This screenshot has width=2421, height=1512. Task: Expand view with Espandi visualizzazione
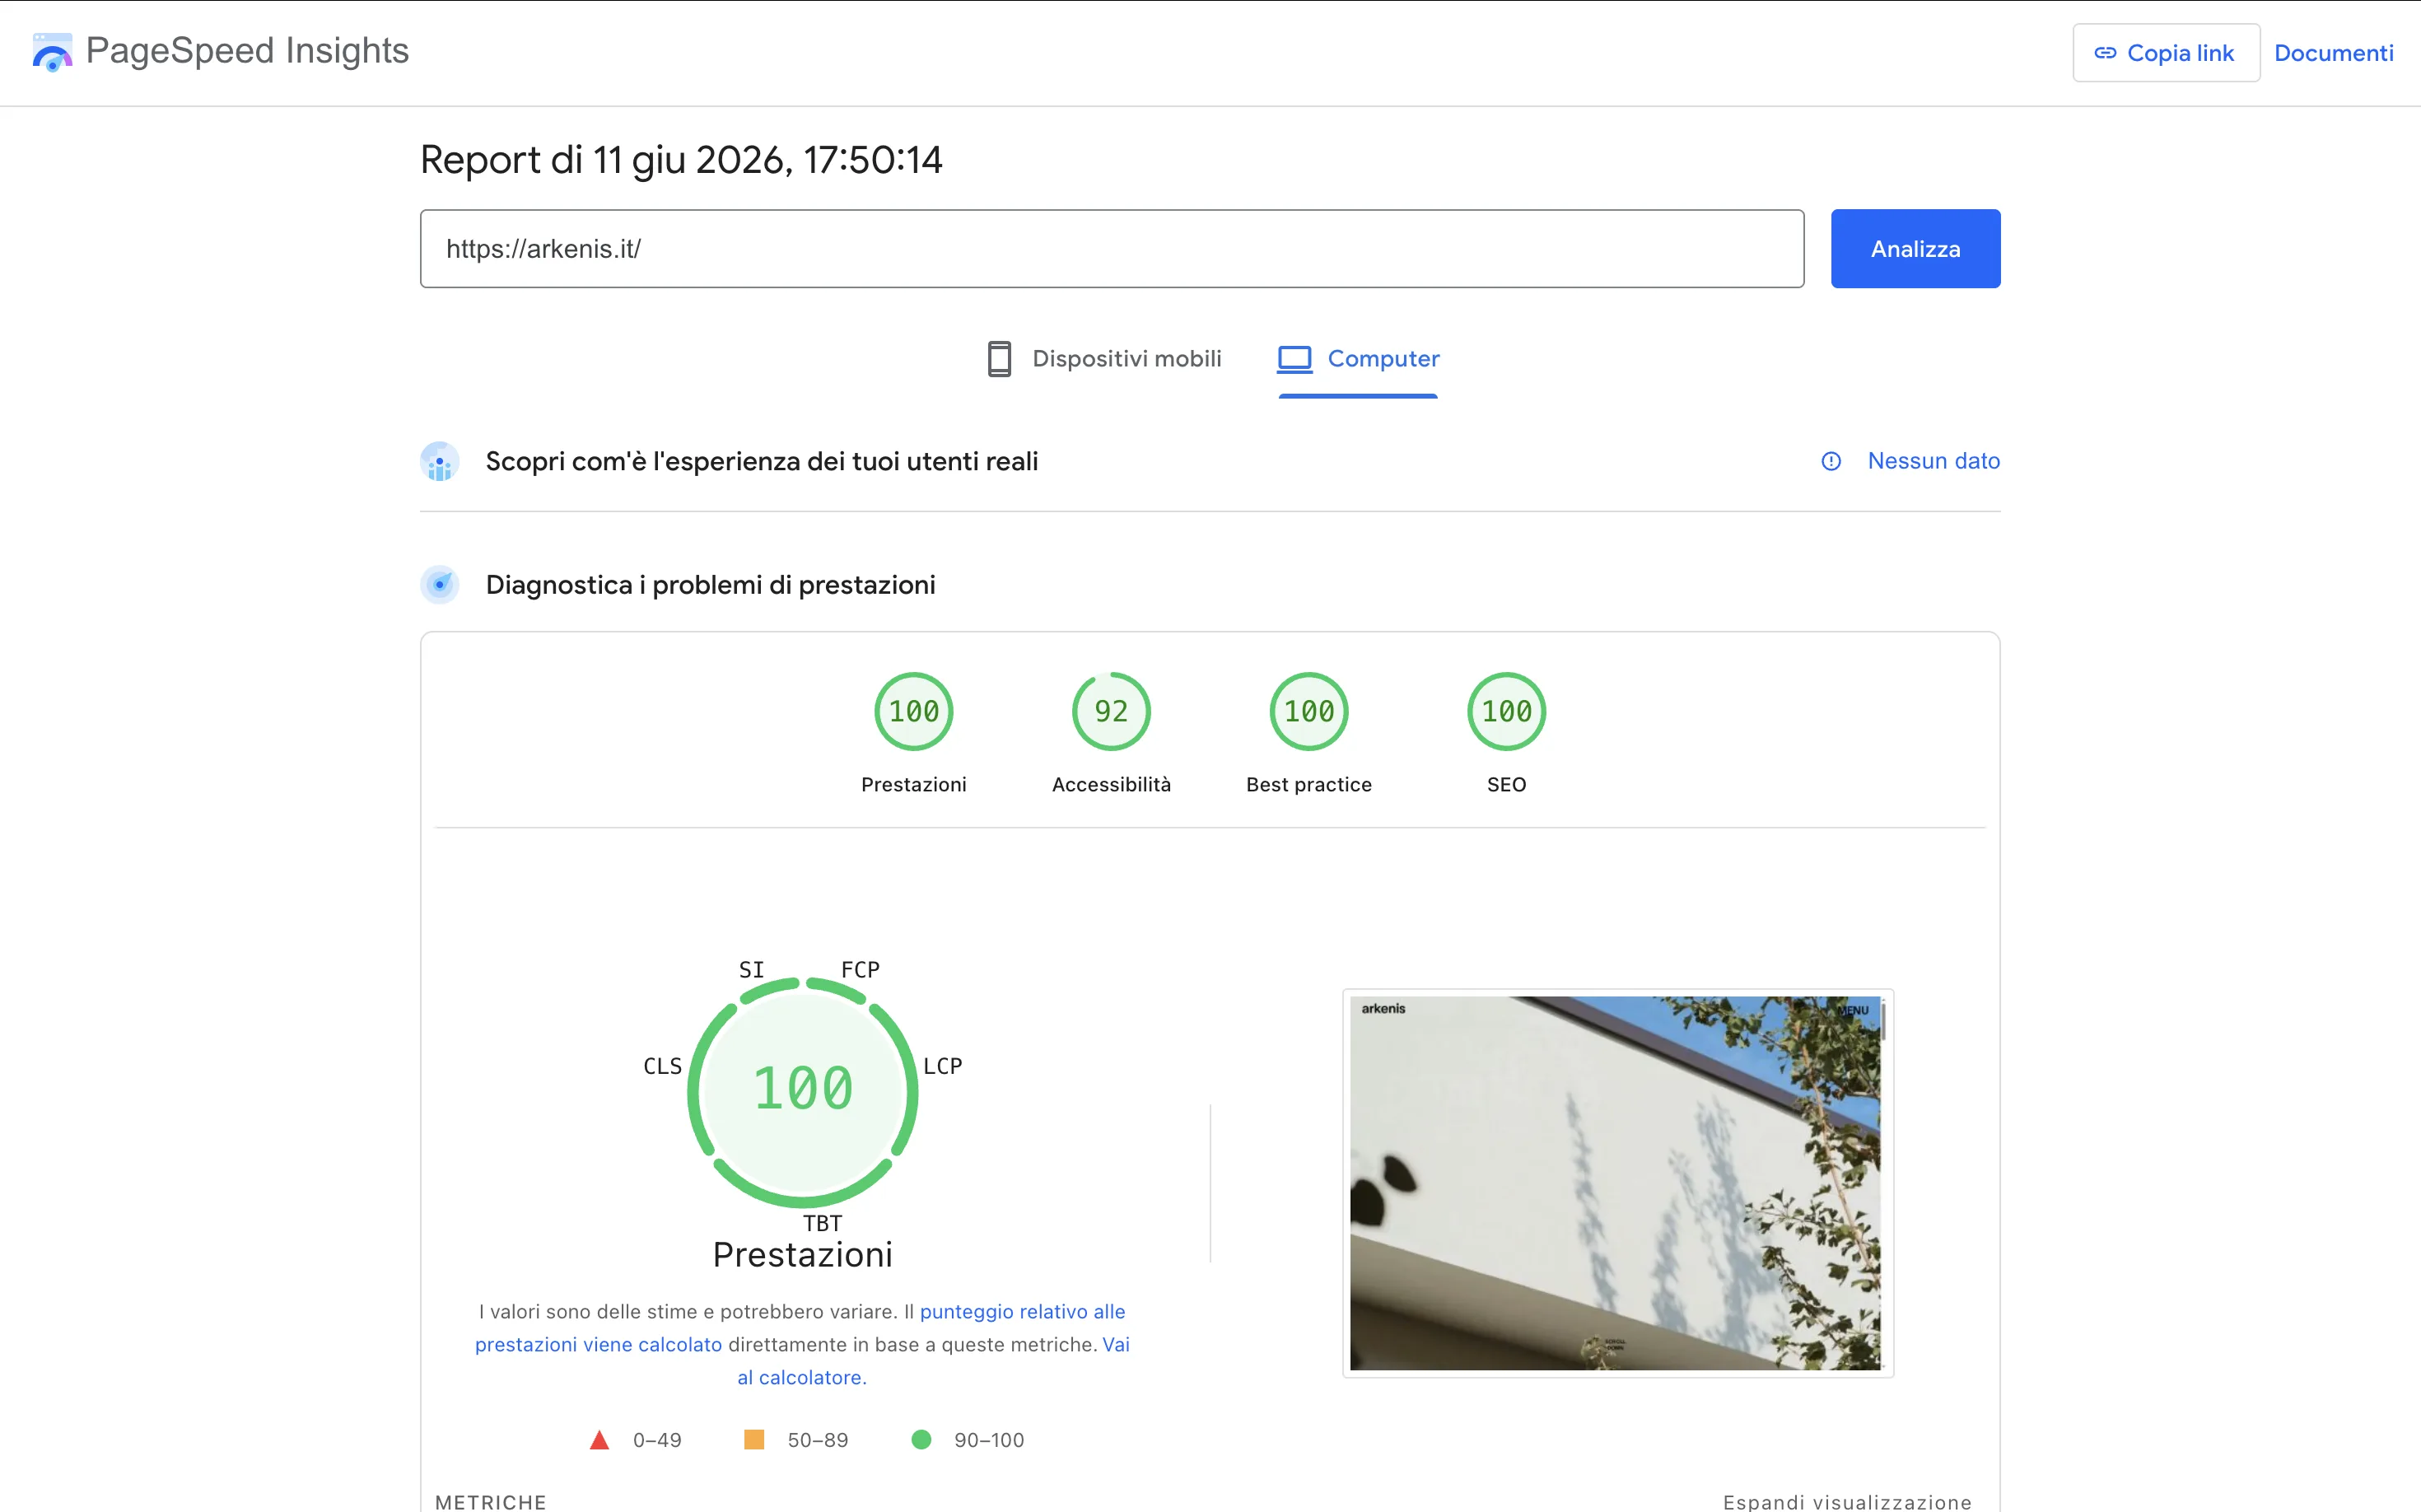[x=1847, y=1501]
